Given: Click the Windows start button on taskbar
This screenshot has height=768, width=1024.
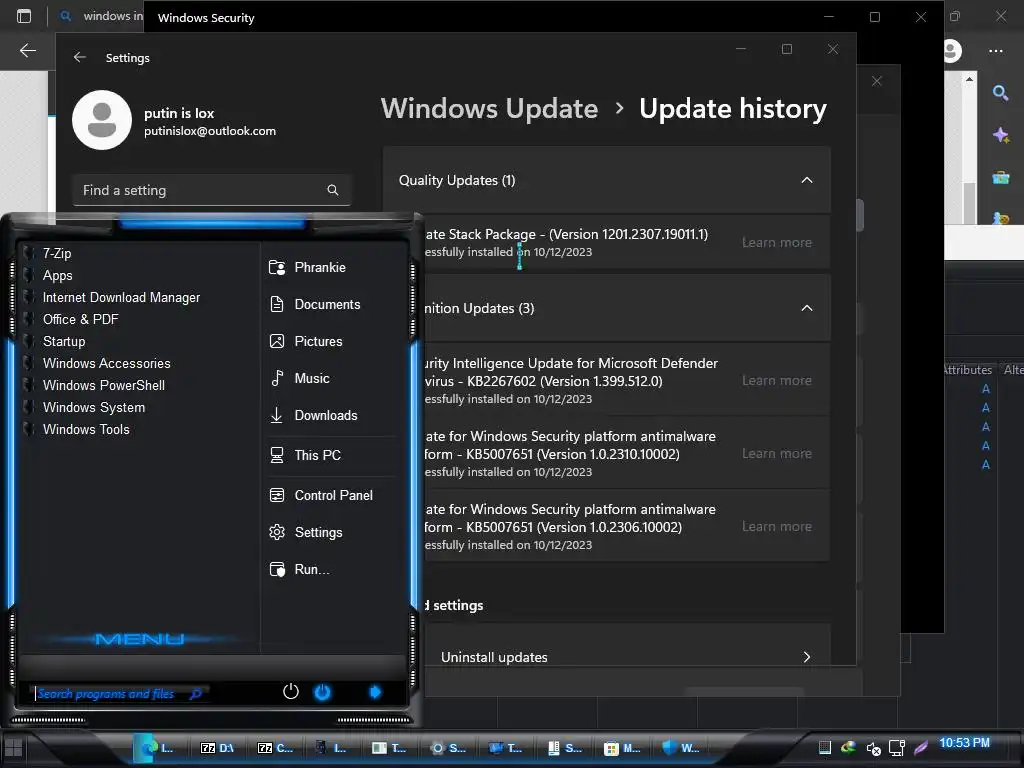Looking at the screenshot, I should [14, 748].
